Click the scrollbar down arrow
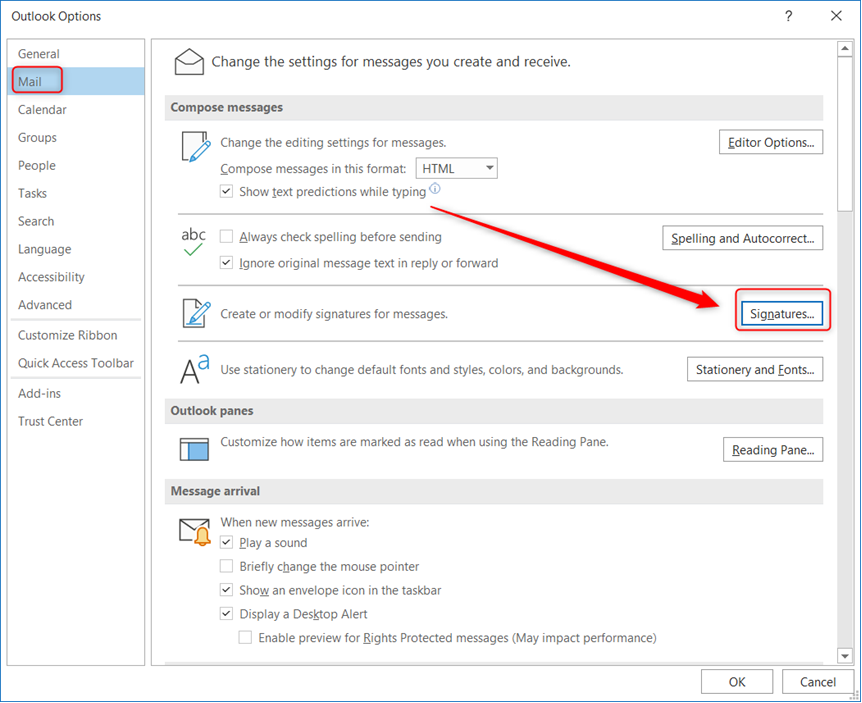 coord(844,656)
